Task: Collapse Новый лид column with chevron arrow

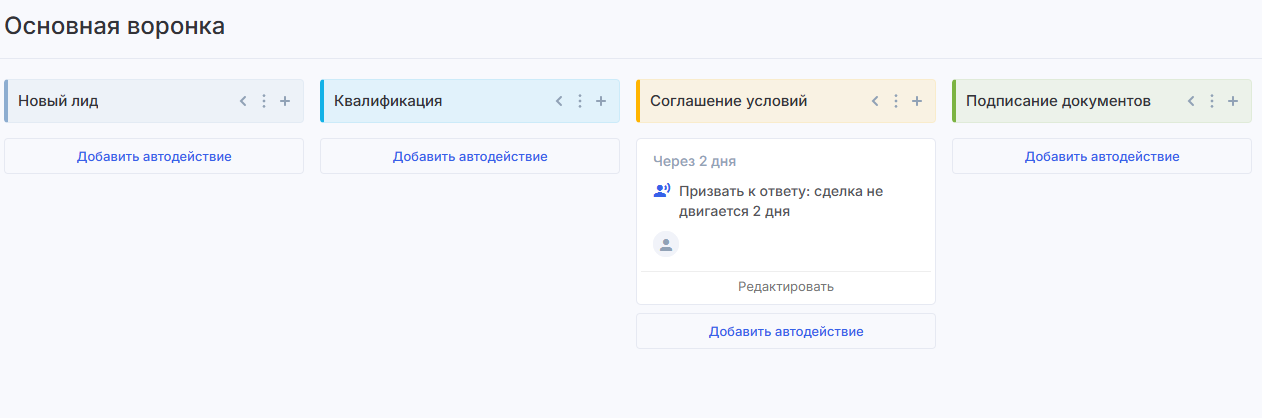Action: click(243, 101)
